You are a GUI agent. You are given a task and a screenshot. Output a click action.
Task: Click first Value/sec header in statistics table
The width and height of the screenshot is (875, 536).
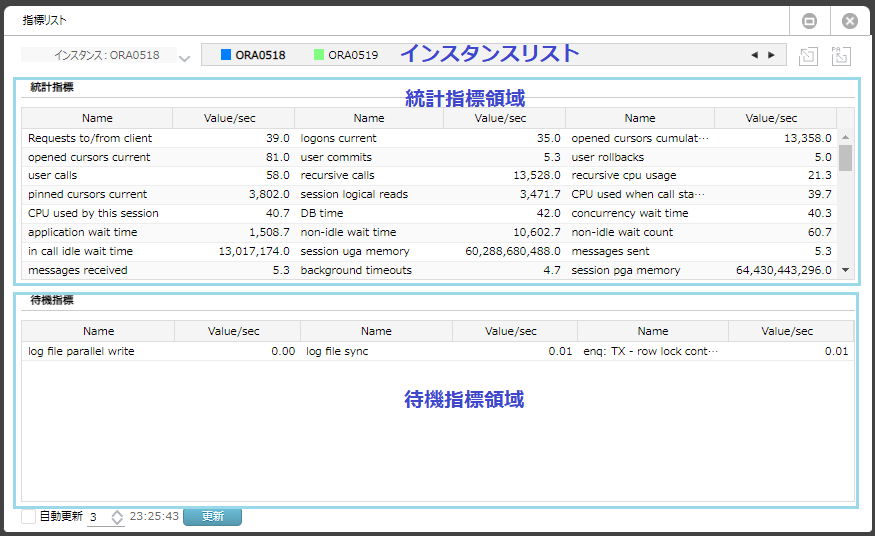coord(229,118)
